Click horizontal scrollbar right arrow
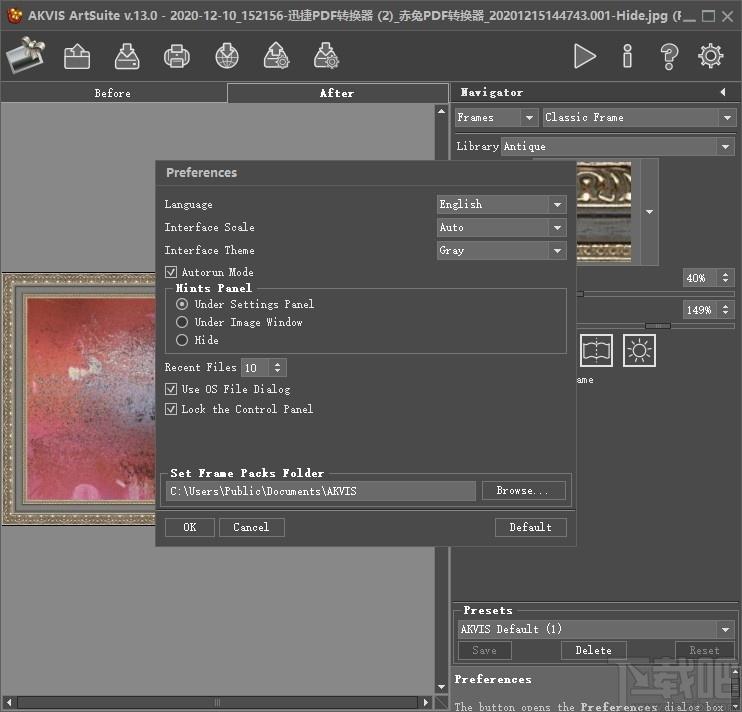 (426, 702)
